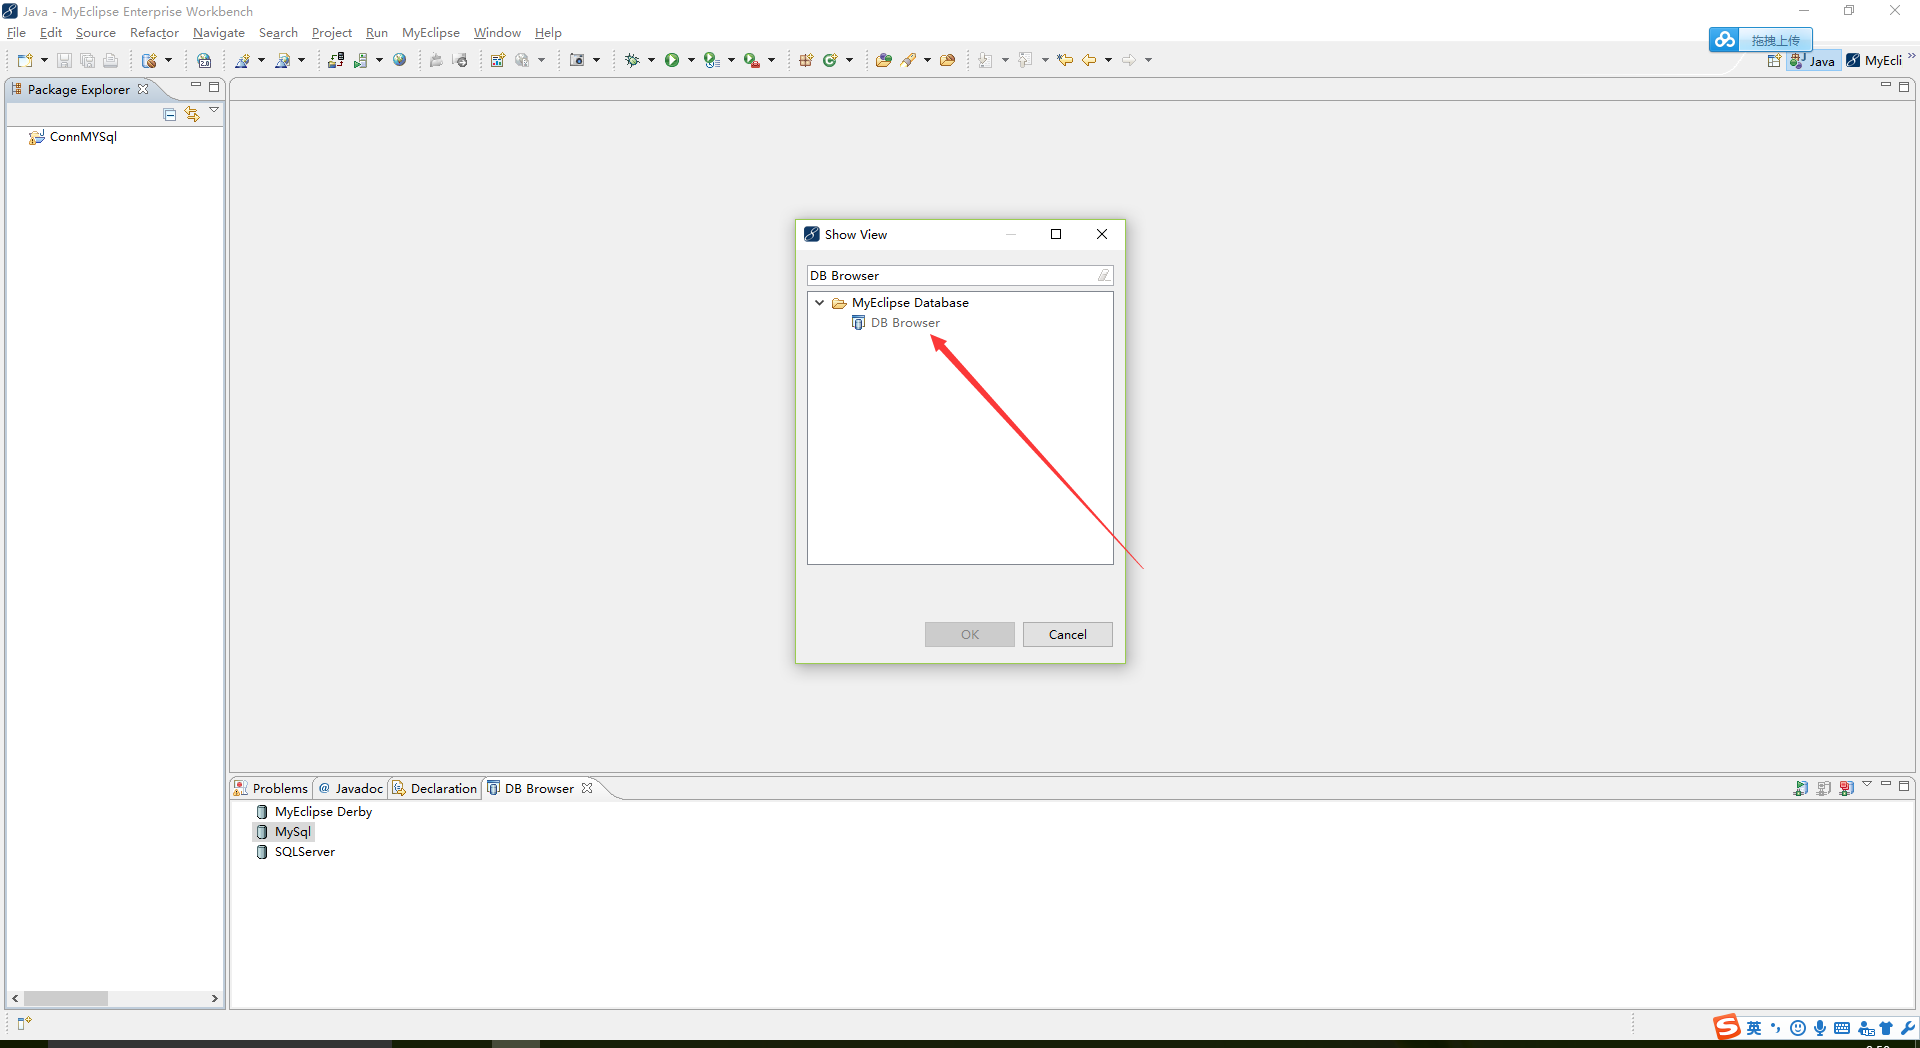This screenshot has width=1920, height=1048.
Task: Click the camera screenshot toolbar icon
Action: [x=577, y=60]
